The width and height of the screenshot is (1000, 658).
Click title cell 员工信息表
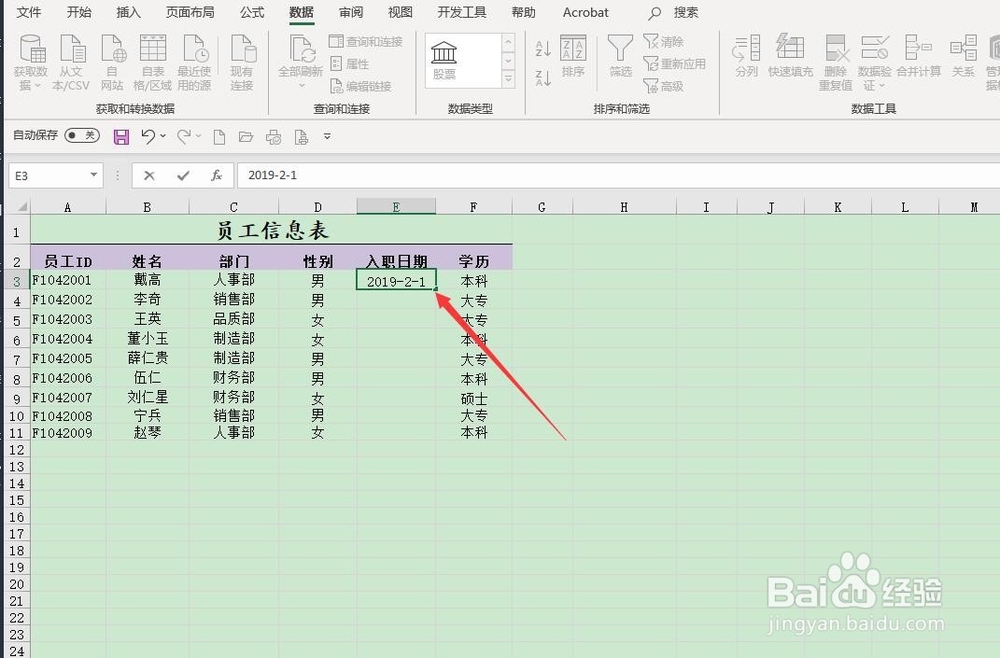(272, 230)
